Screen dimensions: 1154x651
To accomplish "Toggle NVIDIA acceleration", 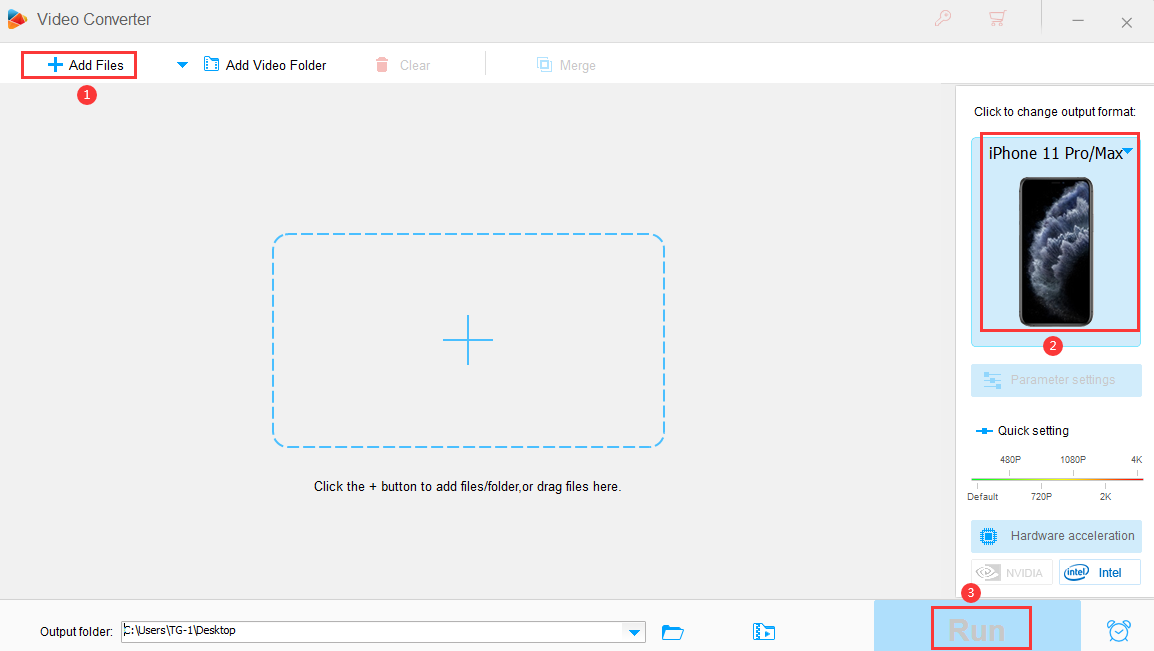I will [1012, 572].
